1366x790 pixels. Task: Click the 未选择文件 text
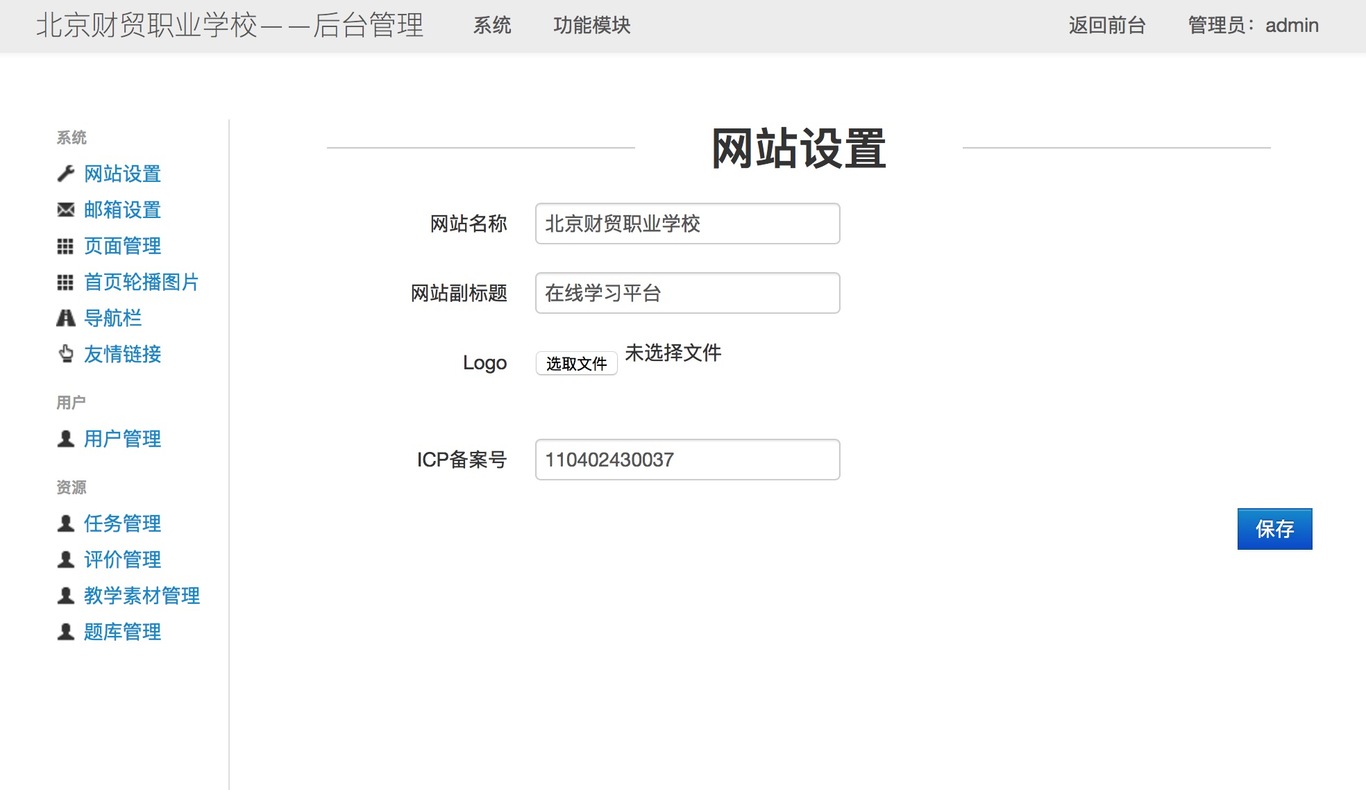click(x=673, y=353)
